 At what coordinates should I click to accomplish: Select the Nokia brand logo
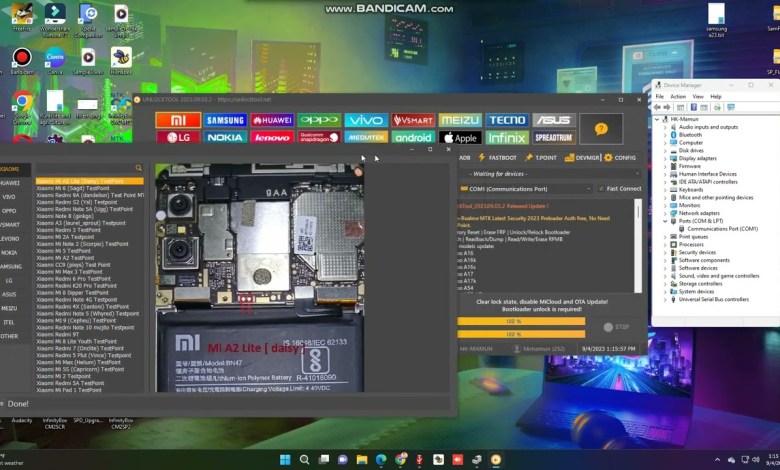[x=225, y=137]
